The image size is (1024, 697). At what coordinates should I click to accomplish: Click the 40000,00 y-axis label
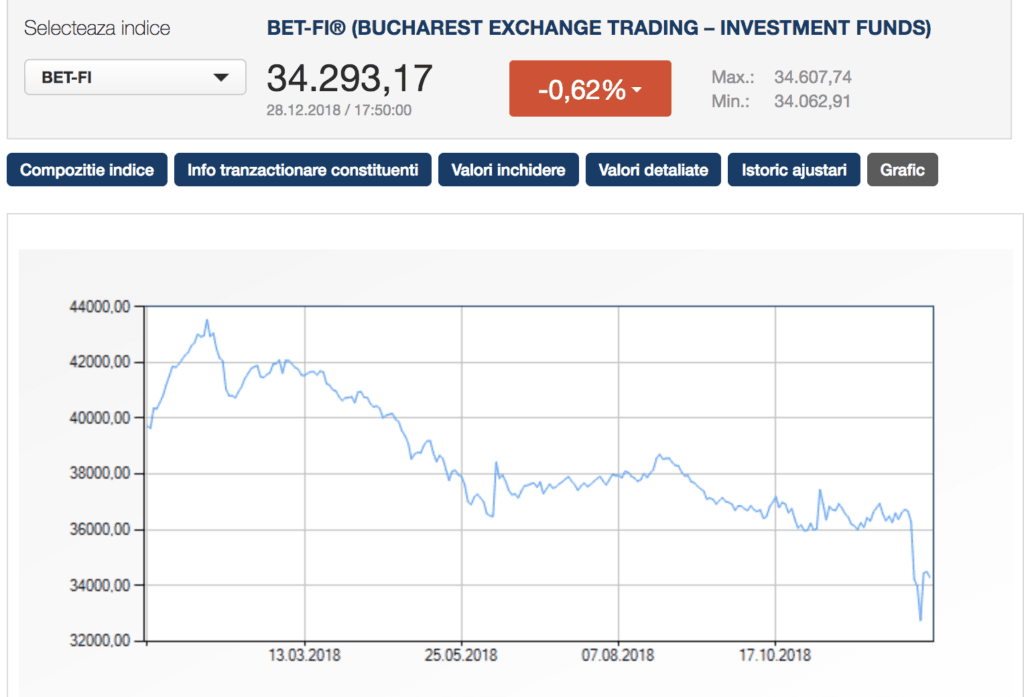[x=100, y=418]
